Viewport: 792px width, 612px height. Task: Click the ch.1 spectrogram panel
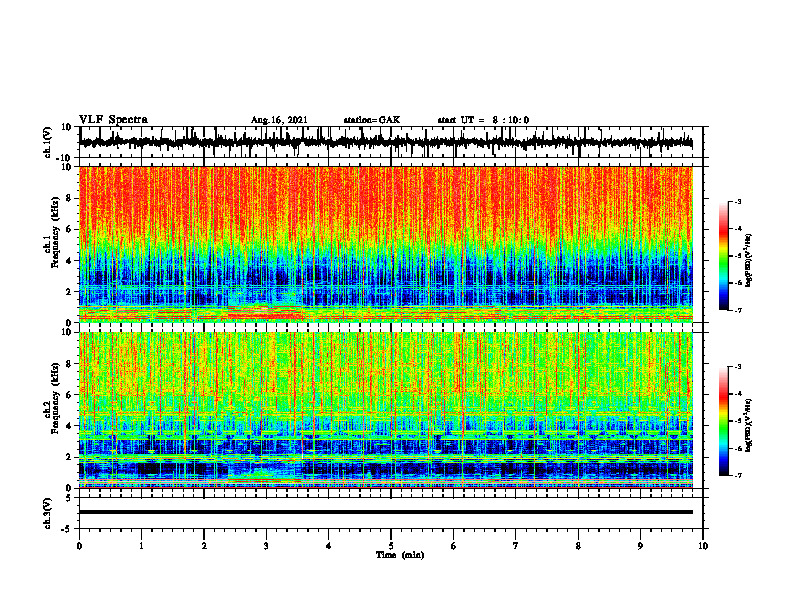pos(385,244)
